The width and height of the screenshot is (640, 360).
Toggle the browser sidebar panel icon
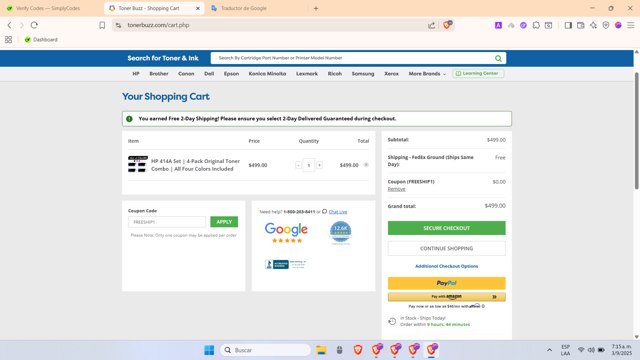568,25
